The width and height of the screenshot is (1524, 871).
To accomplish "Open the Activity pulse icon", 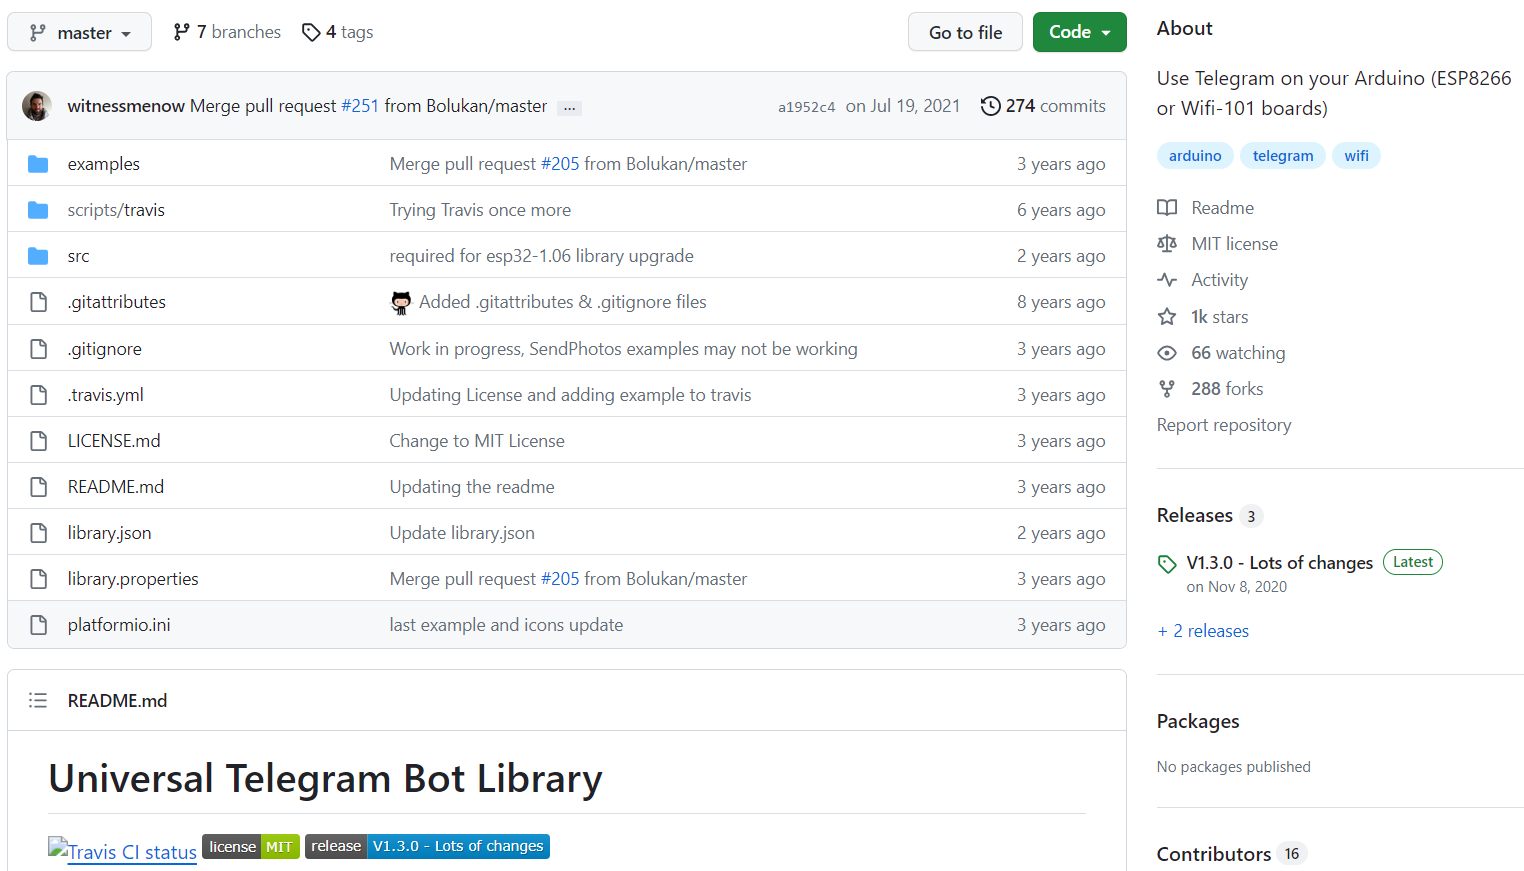I will click(1167, 280).
